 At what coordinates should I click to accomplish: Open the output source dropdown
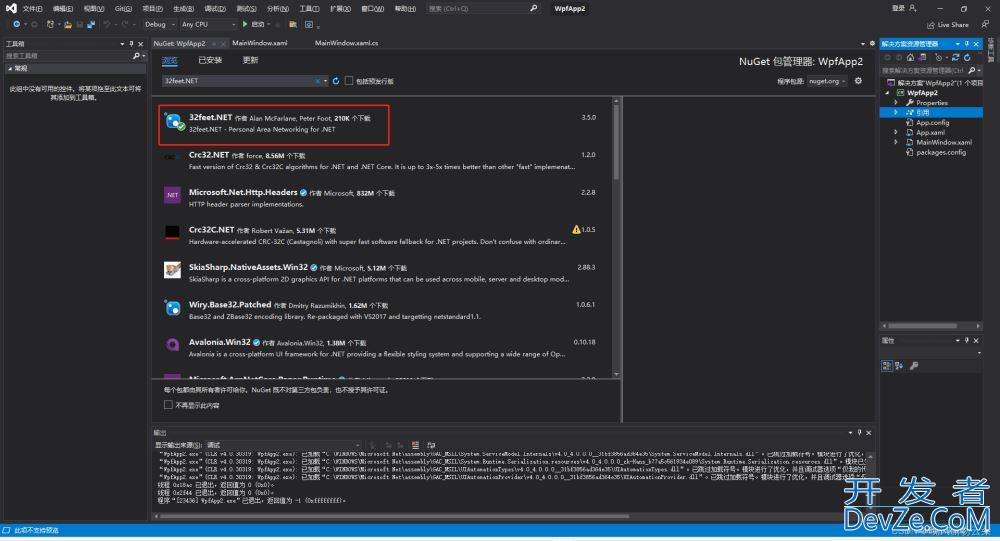click(283, 445)
